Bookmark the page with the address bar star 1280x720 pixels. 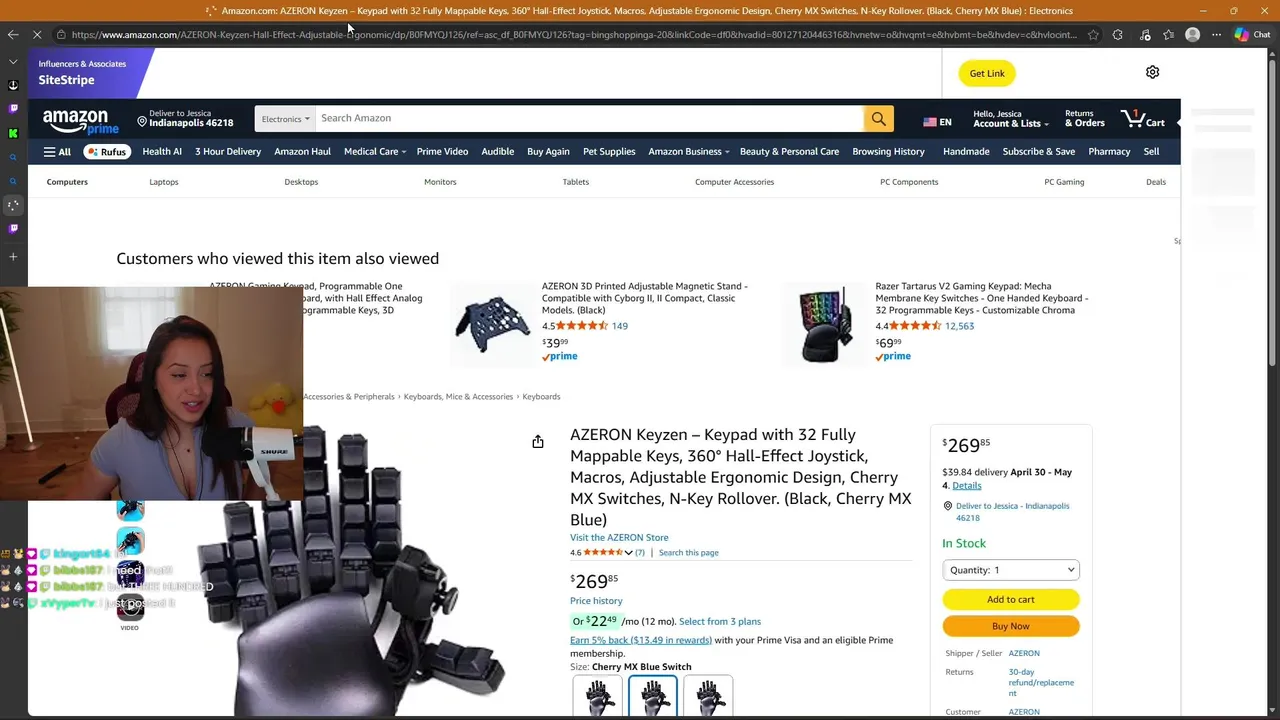pyautogui.click(x=1093, y=34)
